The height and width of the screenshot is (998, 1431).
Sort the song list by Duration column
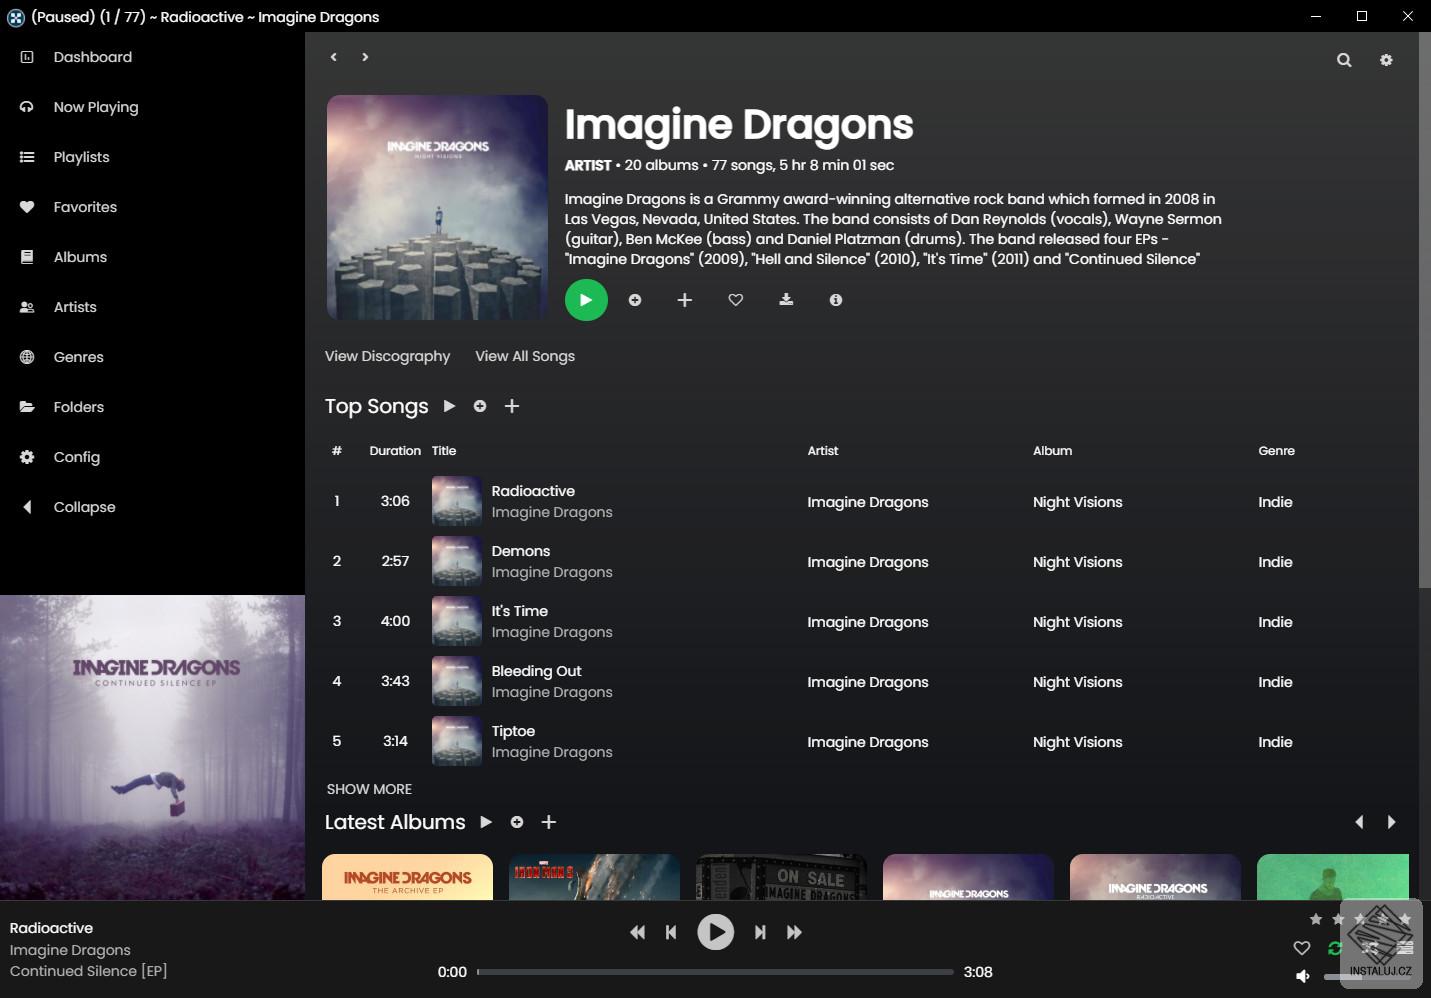pos(395,451)
